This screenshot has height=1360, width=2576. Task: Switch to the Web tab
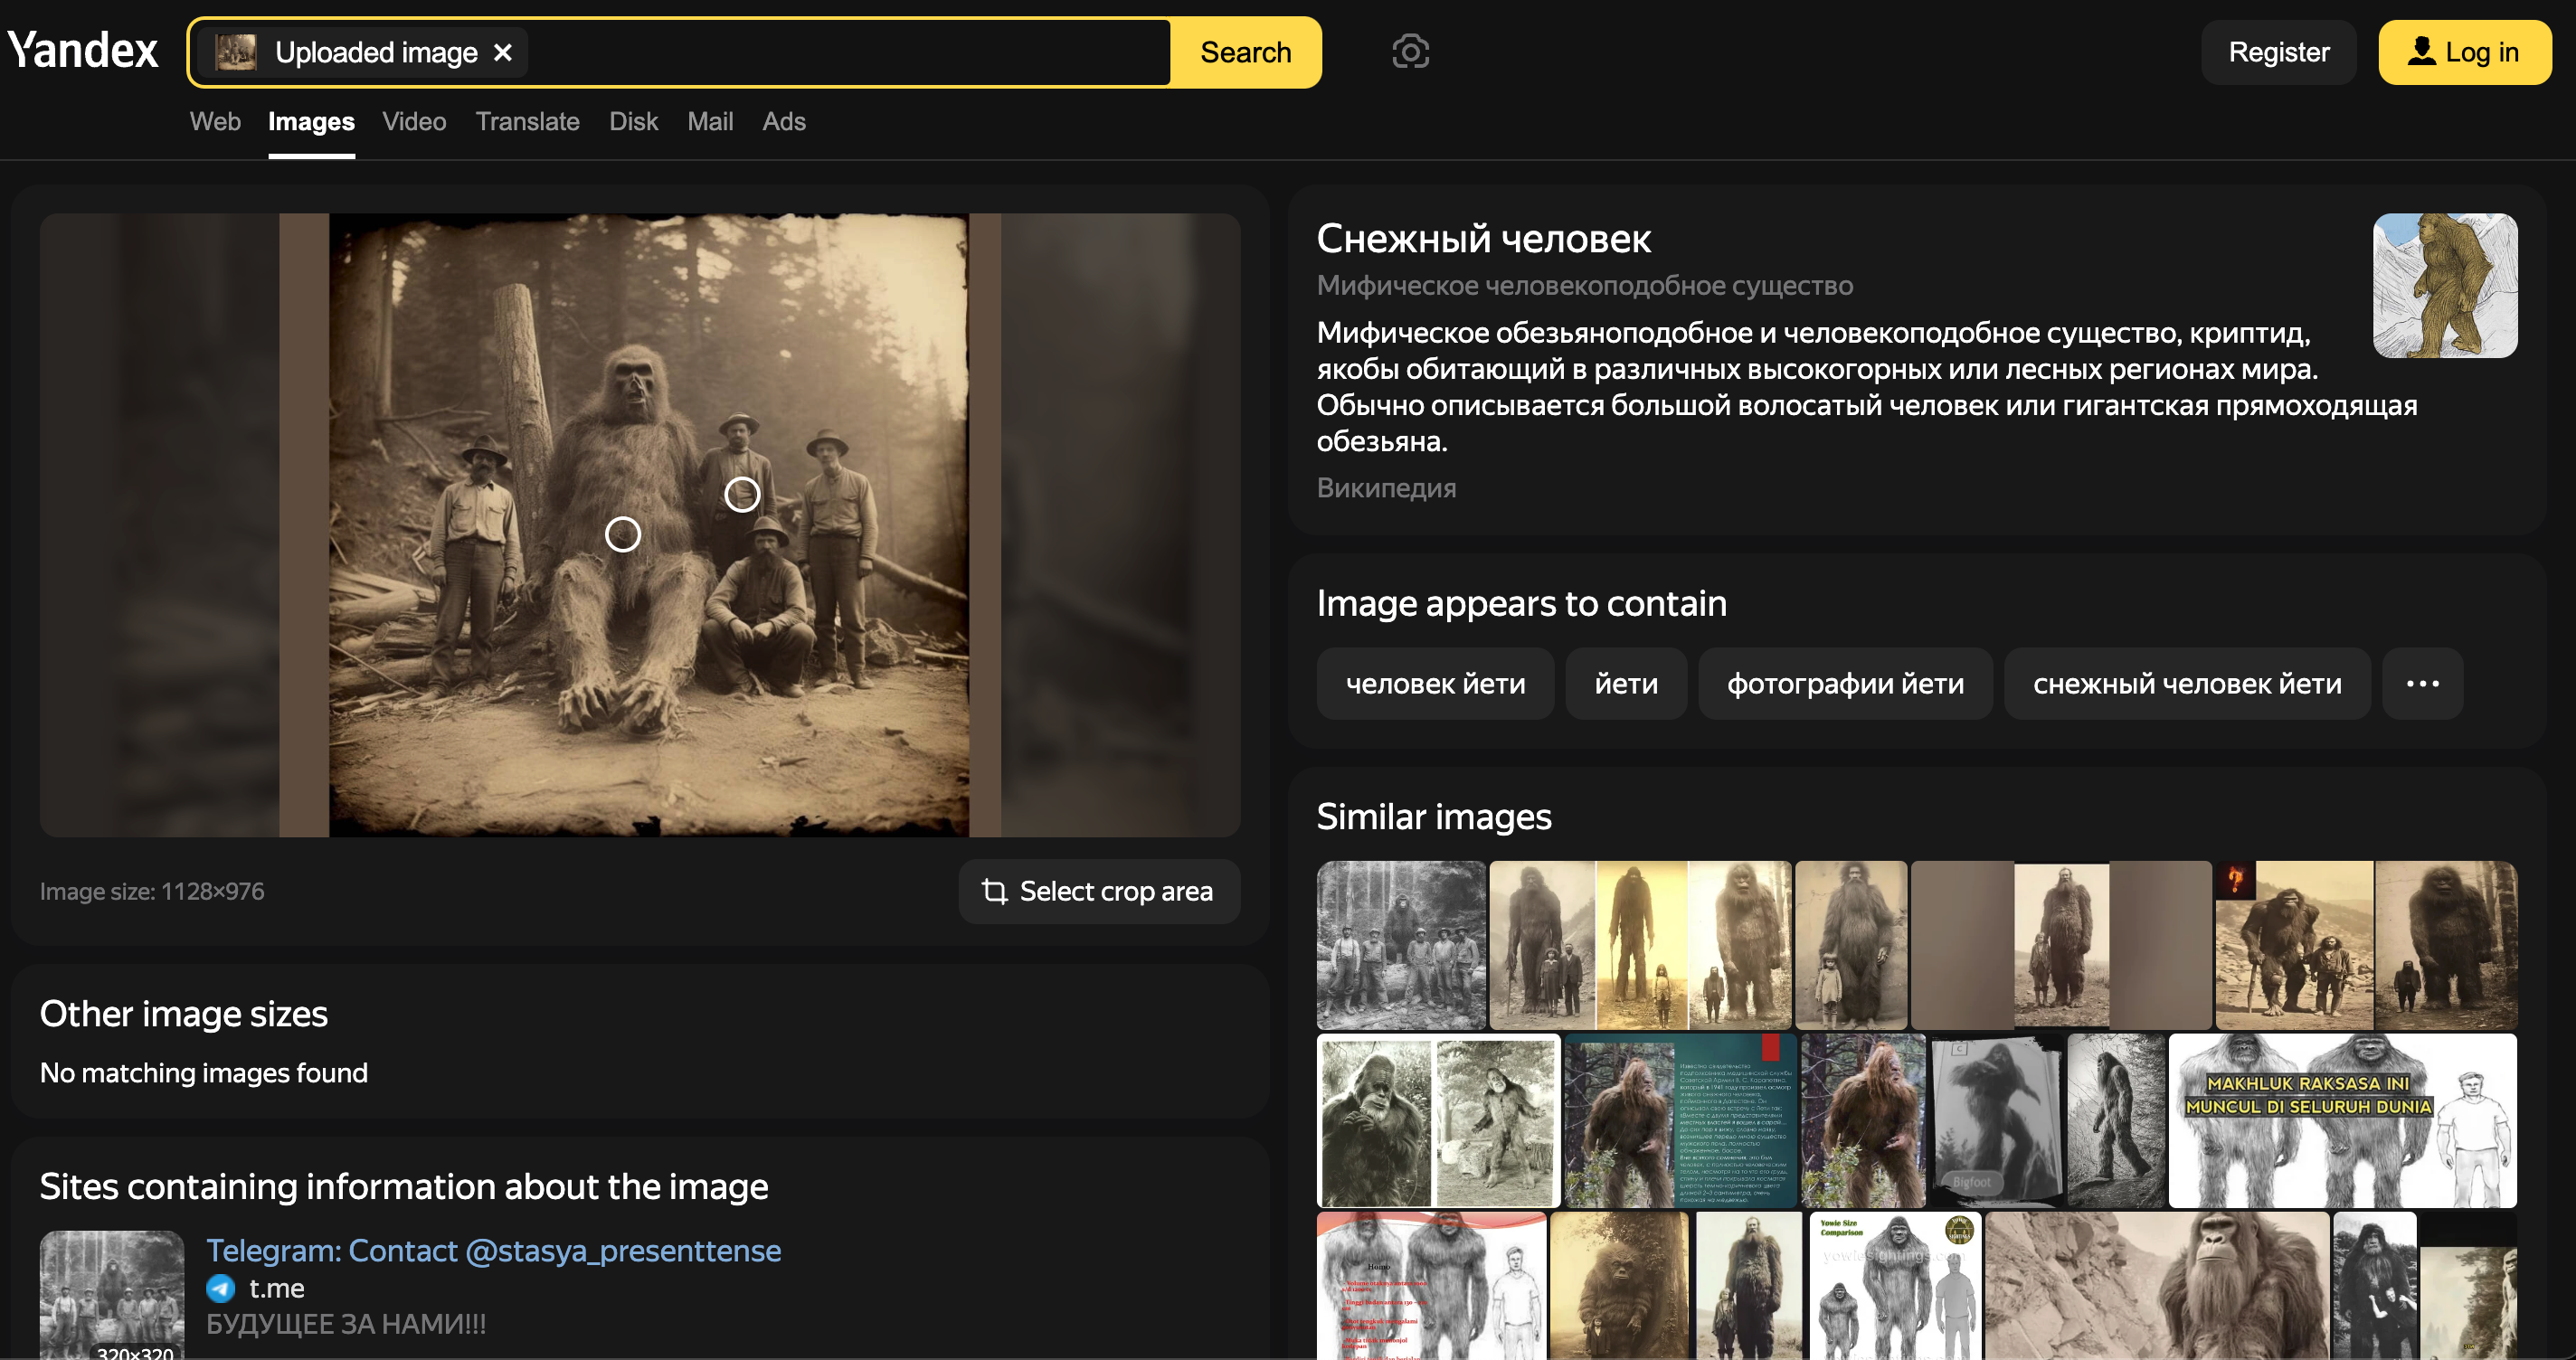(x=215, y=121)
